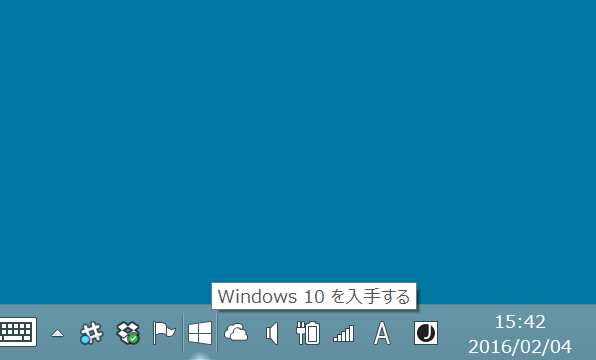596x360 pixels.
Task: Open Slack tray icon
Action: [91, 333]
